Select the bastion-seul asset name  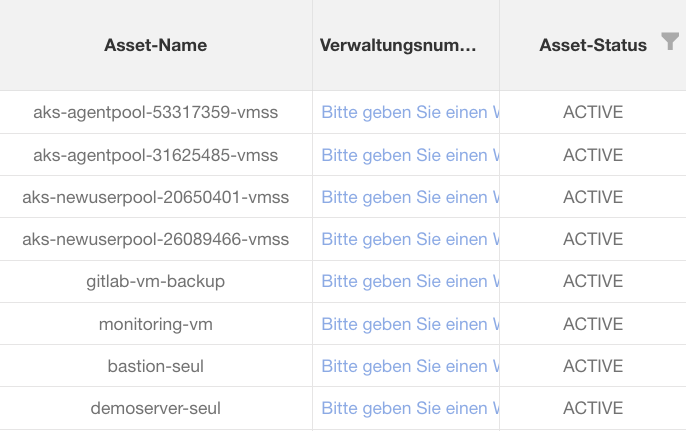[155, 366]
